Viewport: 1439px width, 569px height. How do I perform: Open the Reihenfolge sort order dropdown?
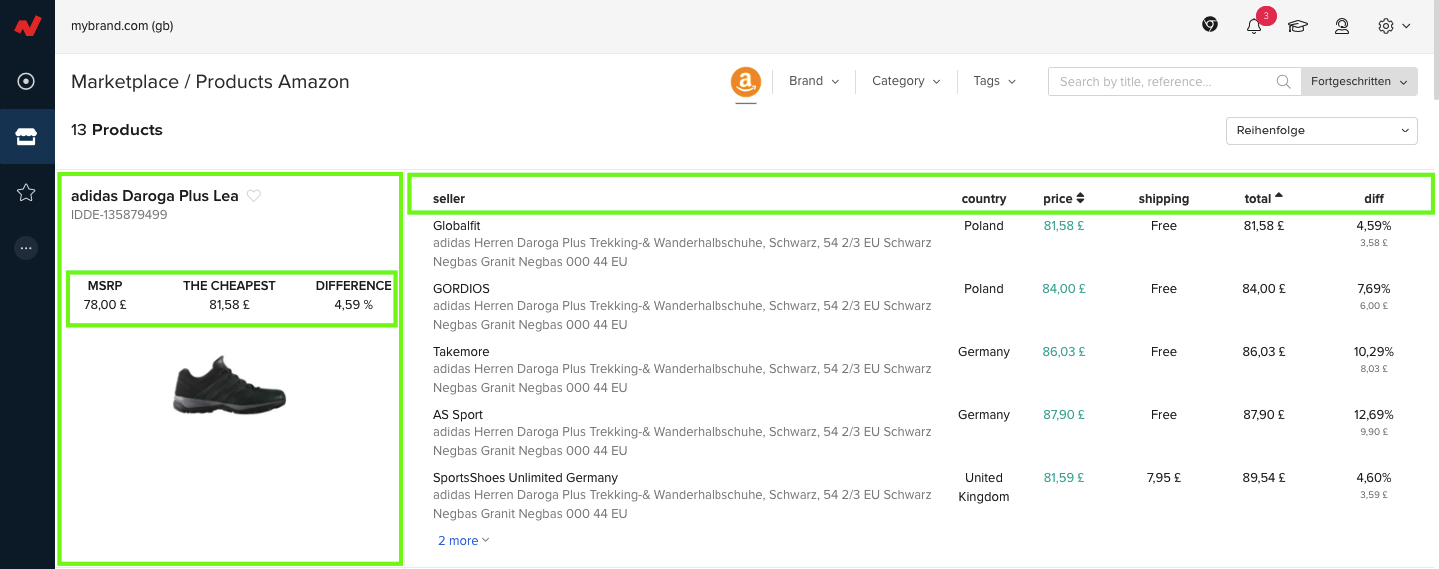tap(1321, 130)
